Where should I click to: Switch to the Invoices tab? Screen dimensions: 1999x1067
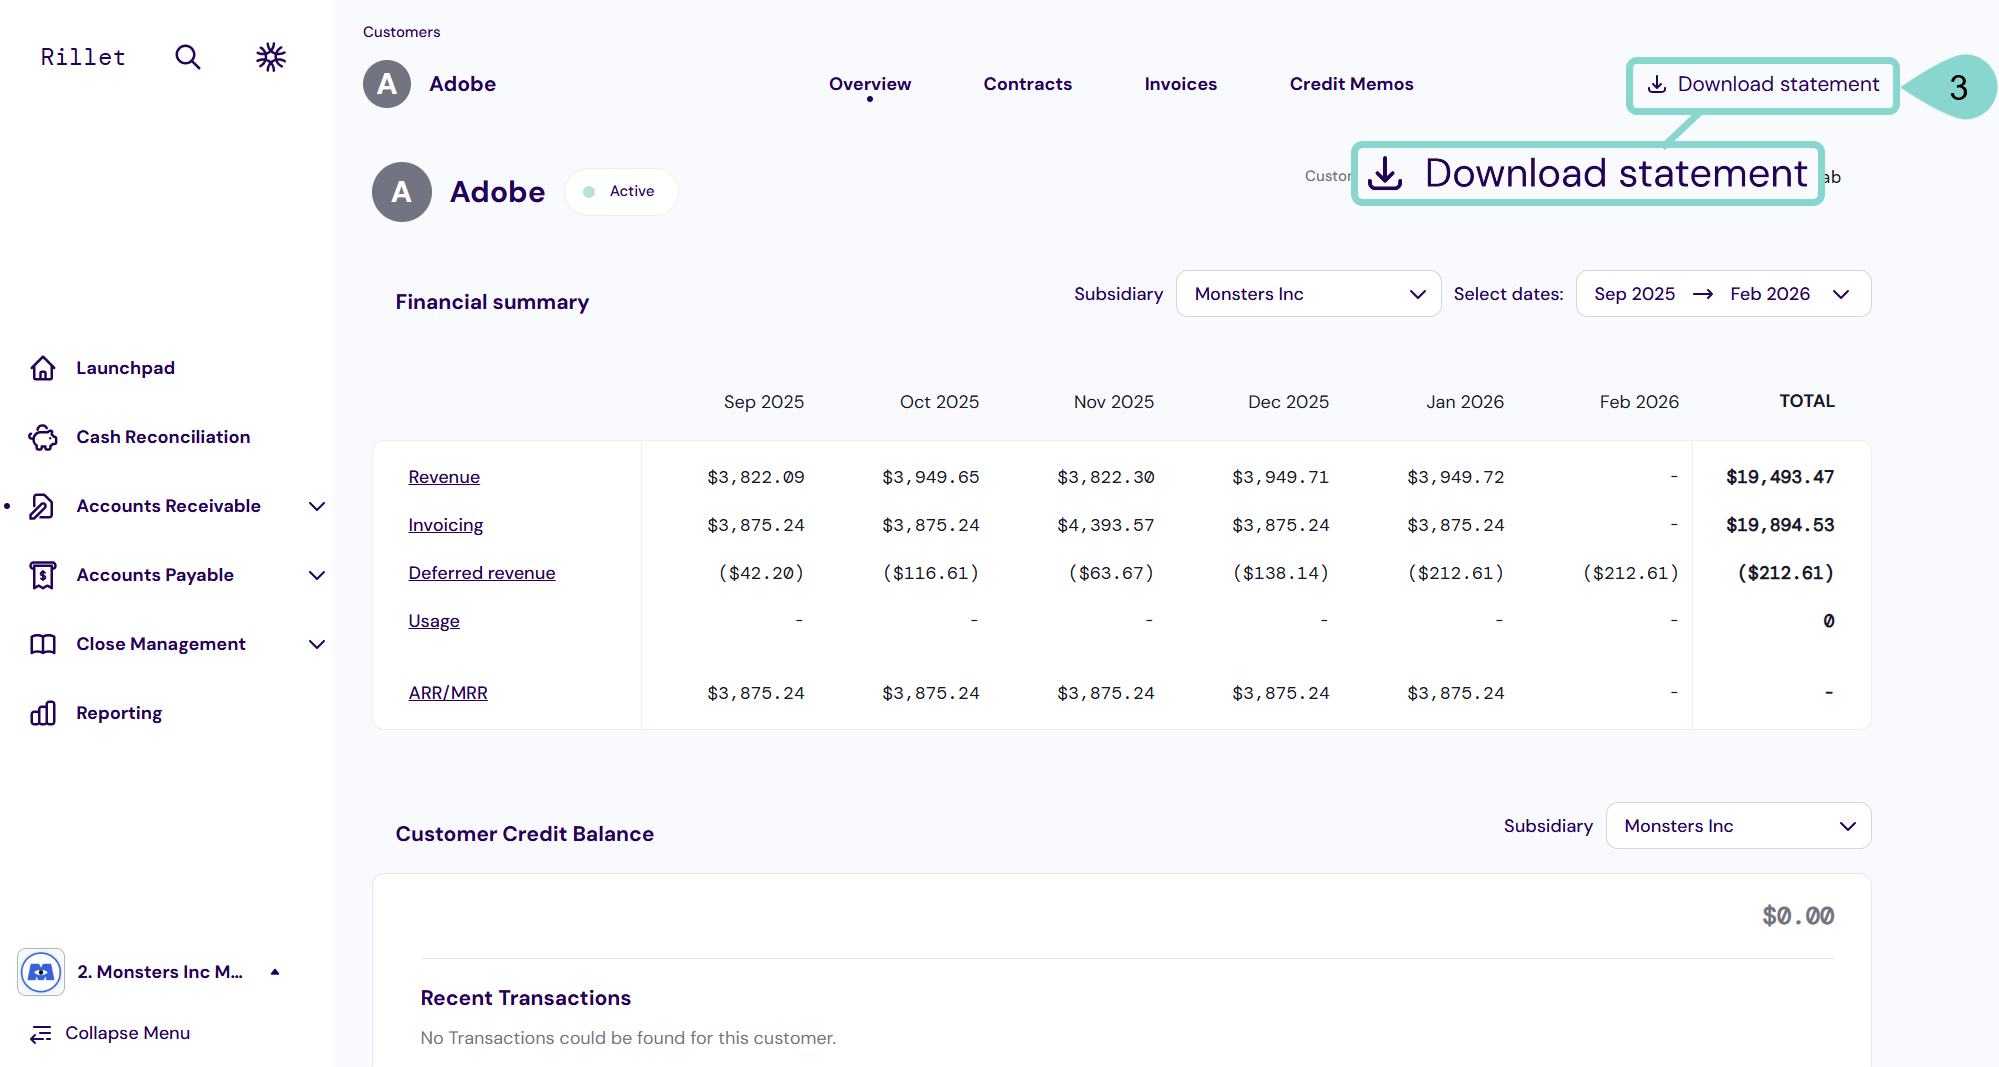pos(1180,84)
